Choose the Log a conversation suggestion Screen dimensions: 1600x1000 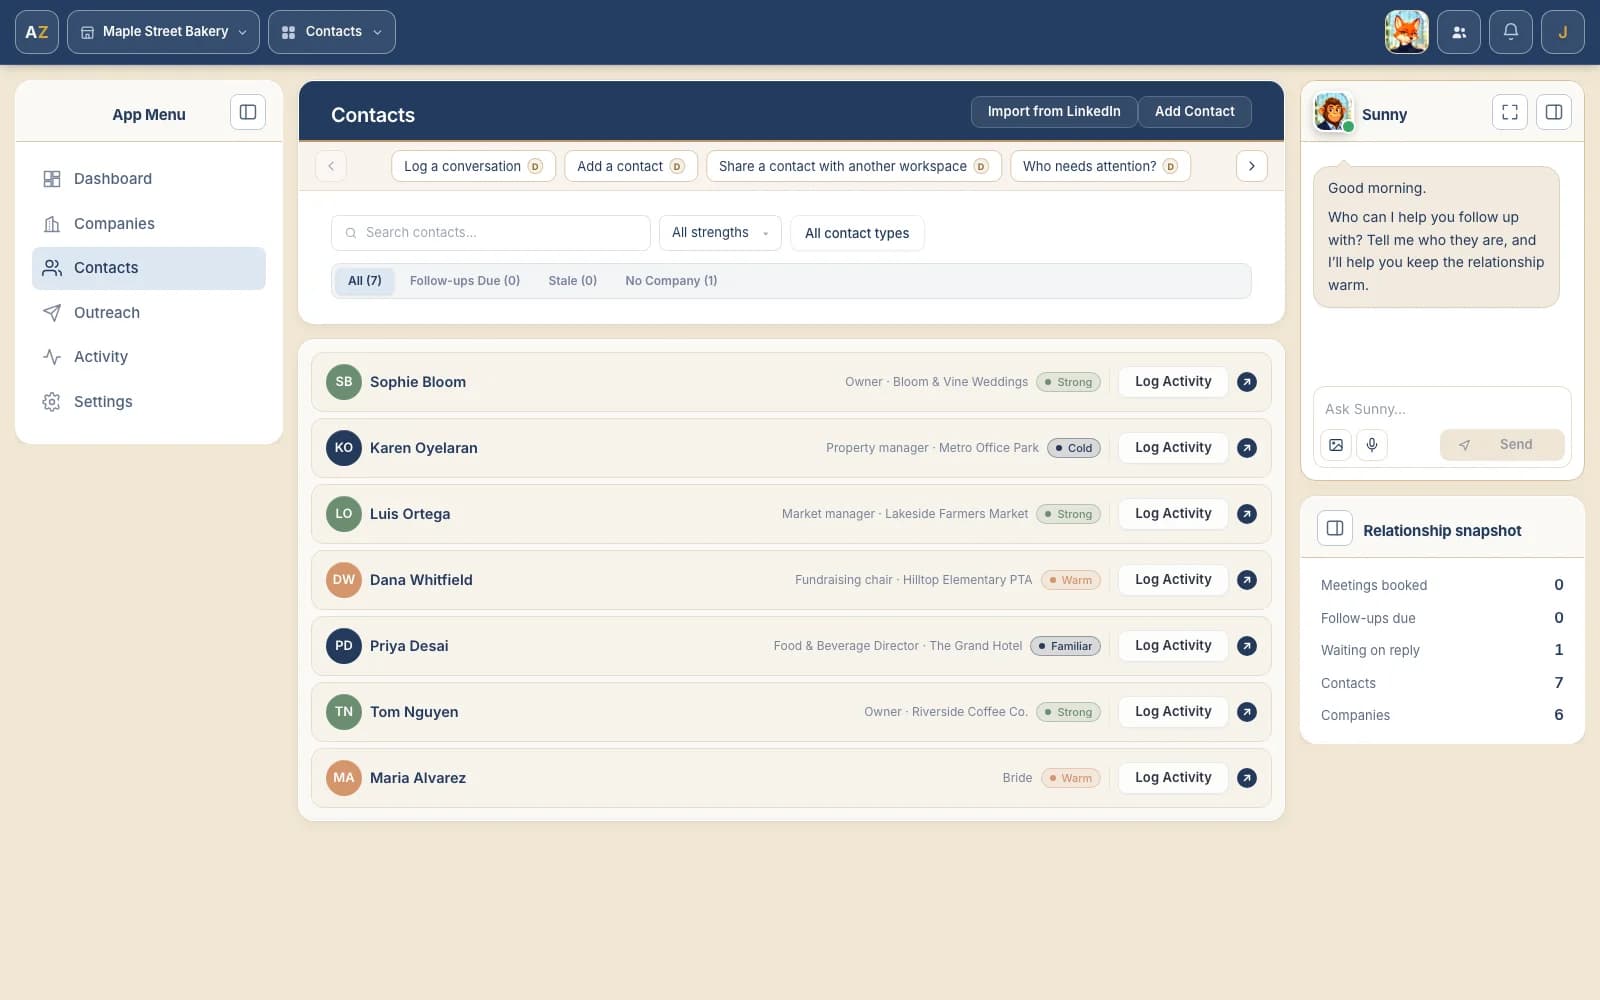[473, 166]
